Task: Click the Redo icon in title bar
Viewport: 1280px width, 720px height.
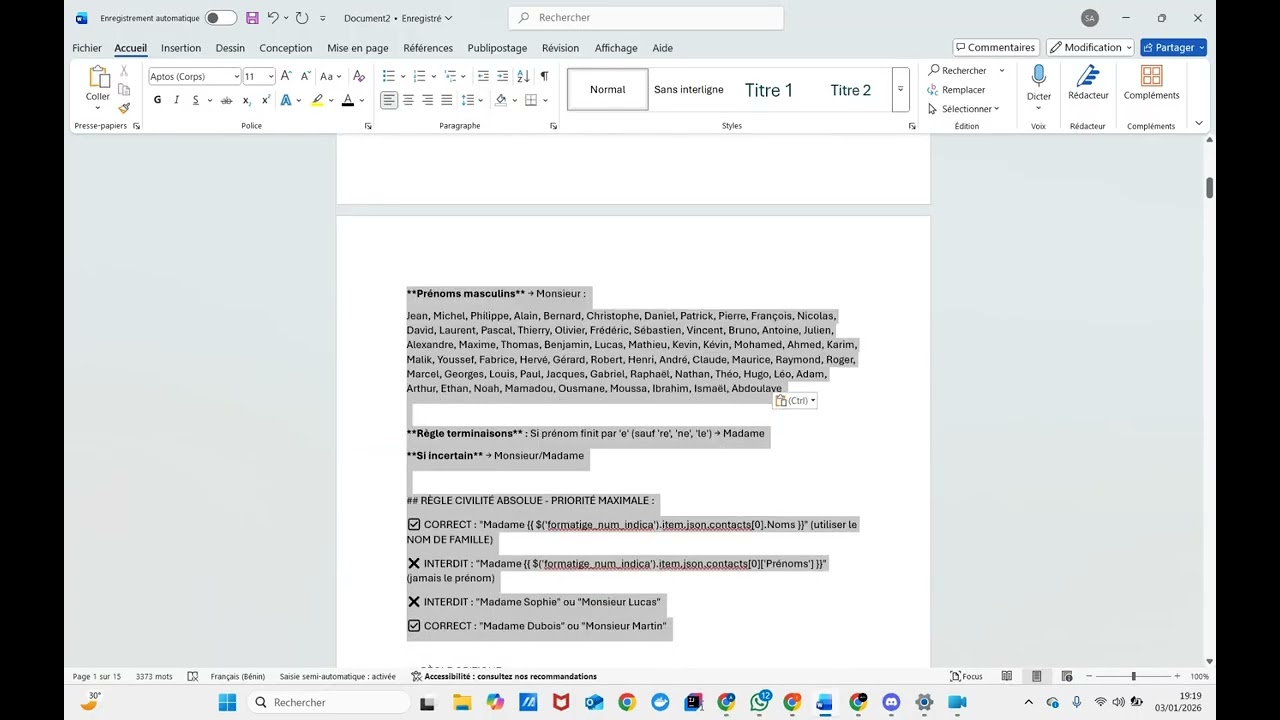Action: pos(301,18)
